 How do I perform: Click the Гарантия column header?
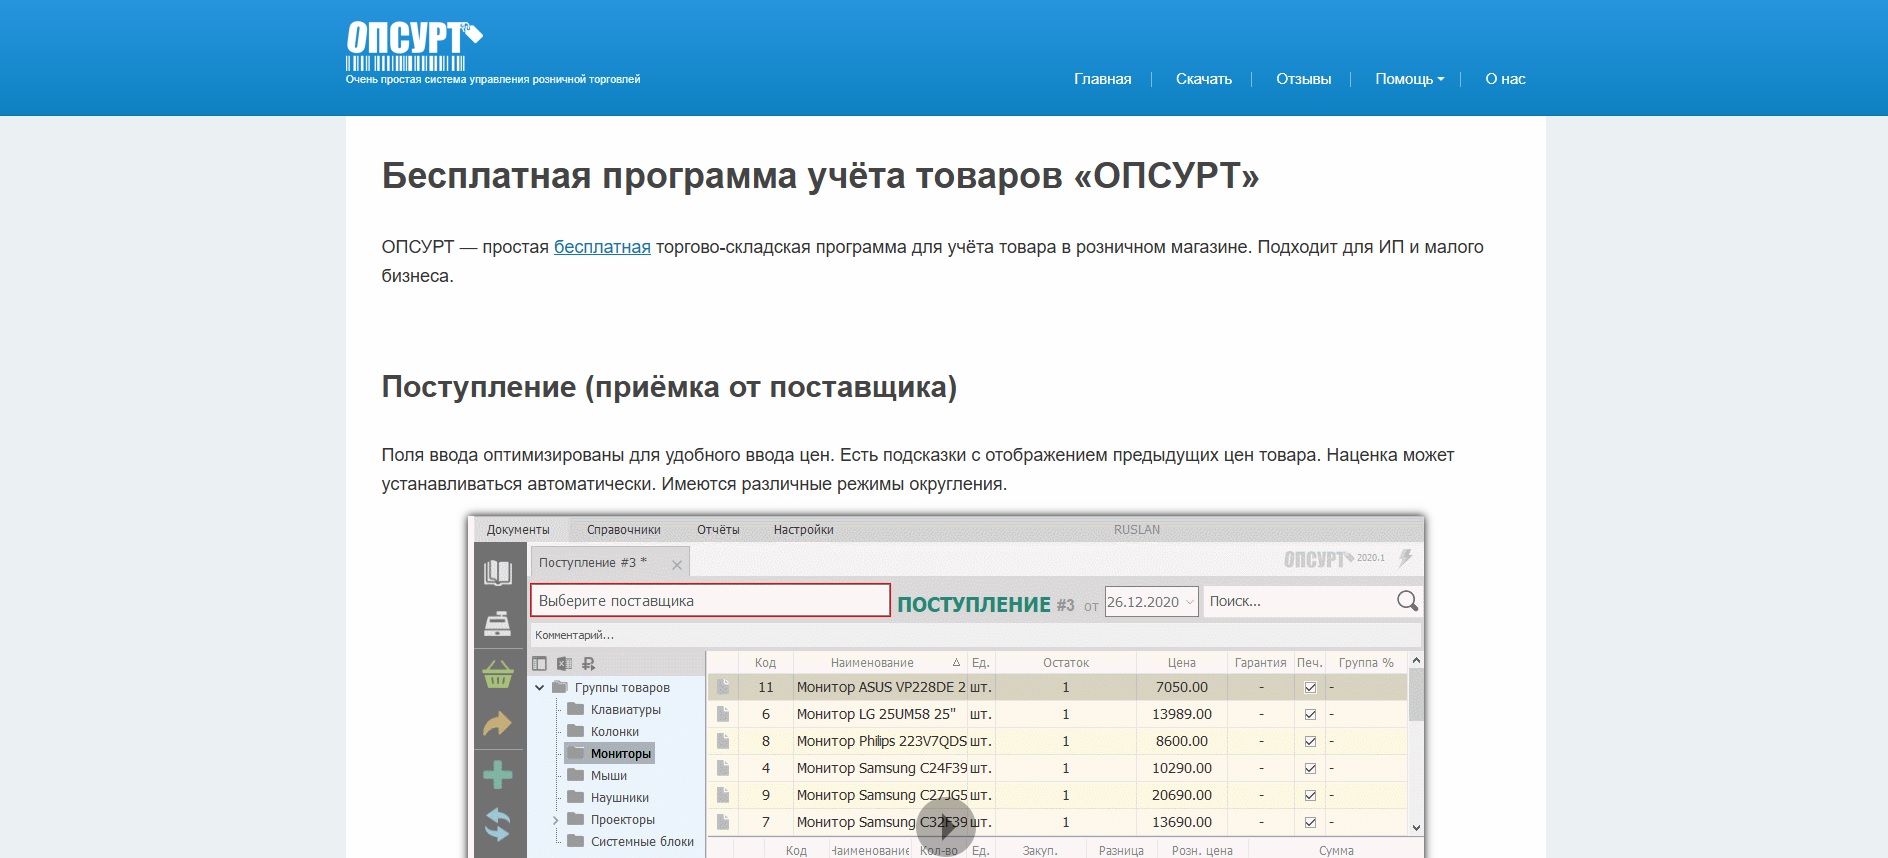(1260, 663)
